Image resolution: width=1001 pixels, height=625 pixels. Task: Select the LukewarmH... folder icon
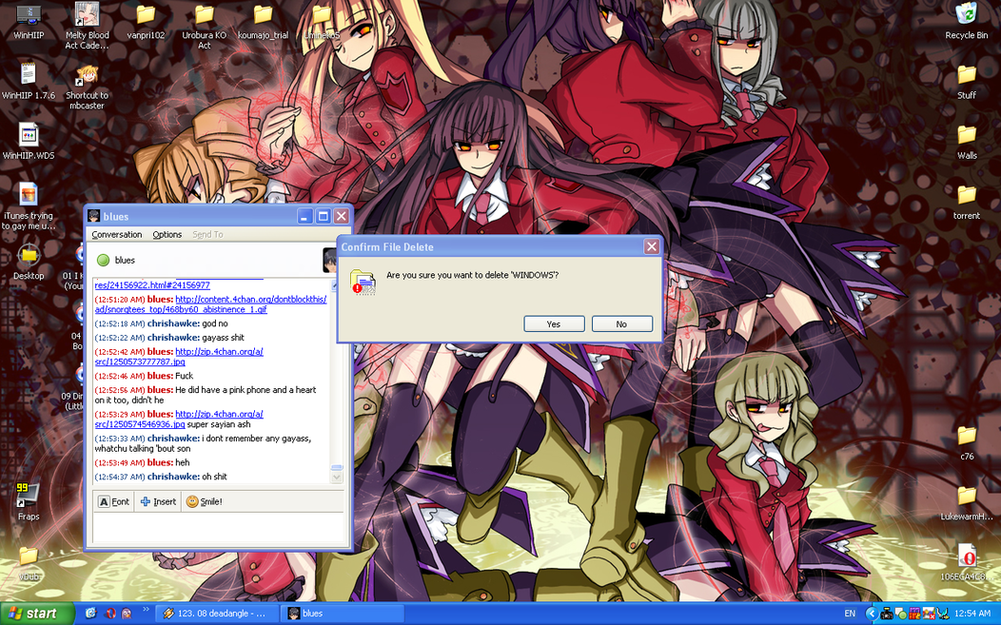967,502
